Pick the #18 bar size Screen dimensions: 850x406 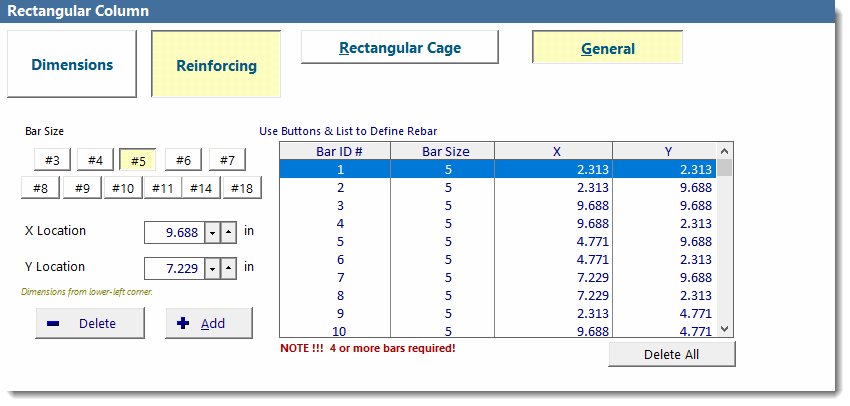coord(241,188)
